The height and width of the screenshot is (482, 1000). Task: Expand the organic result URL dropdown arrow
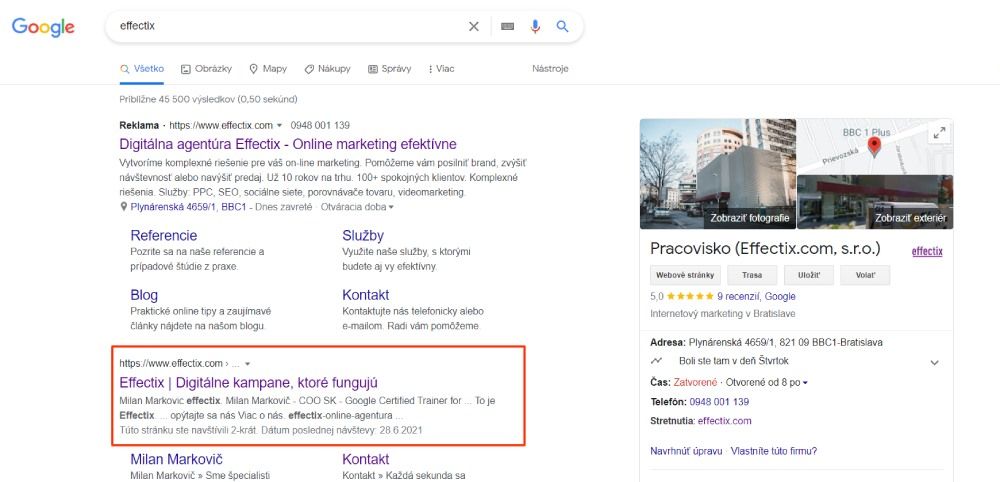coord(247,364)
